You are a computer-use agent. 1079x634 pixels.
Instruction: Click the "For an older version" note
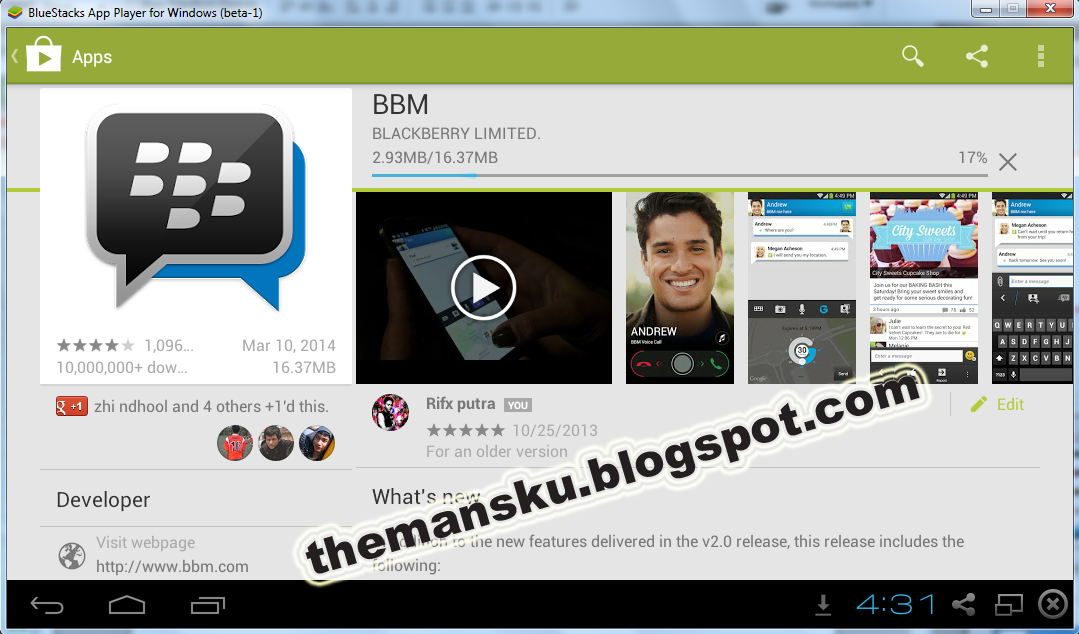(497, 452)
